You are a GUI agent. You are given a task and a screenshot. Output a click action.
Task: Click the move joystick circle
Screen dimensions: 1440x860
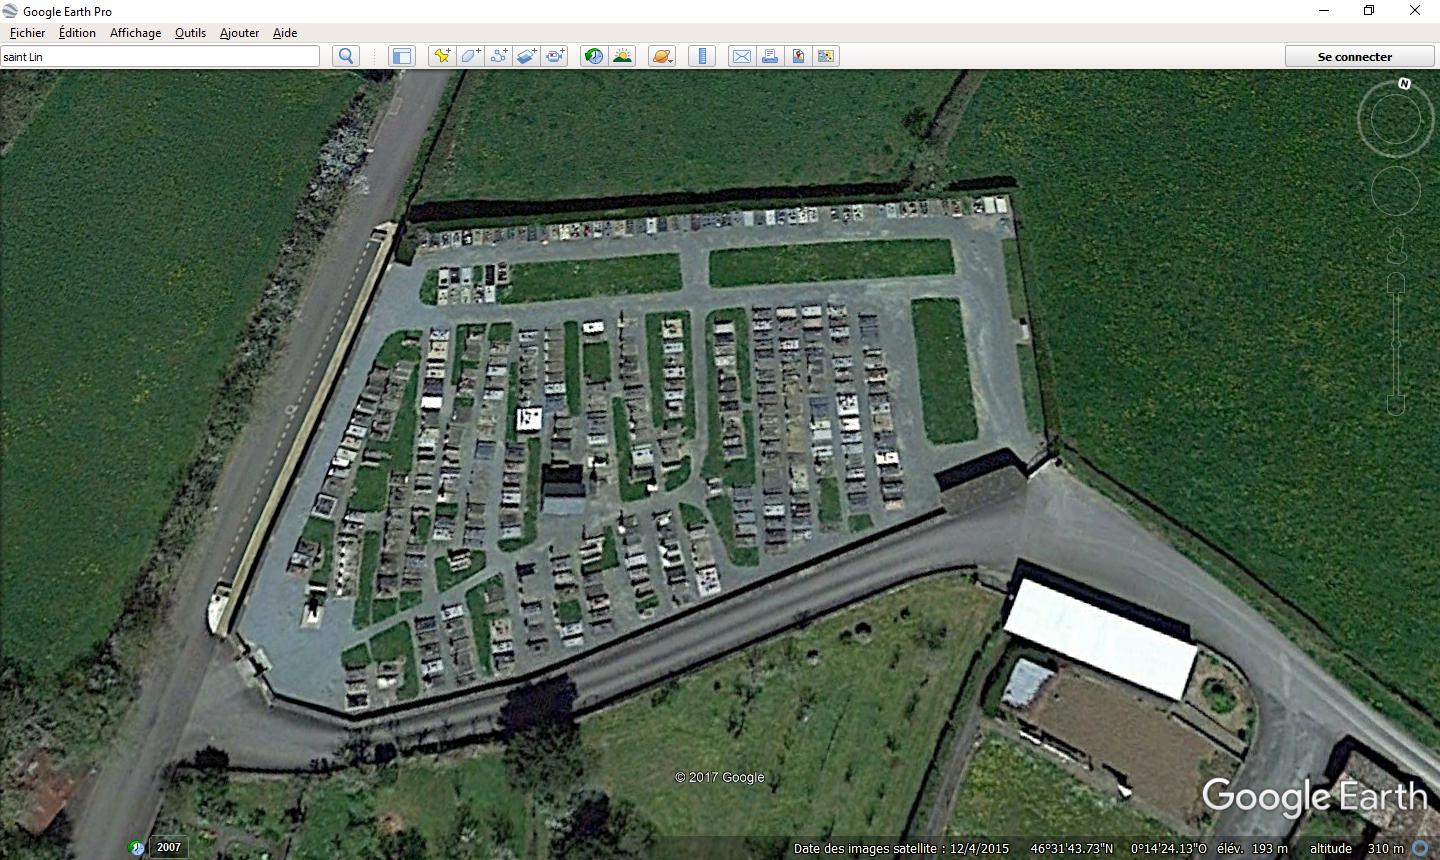[x=1396, y=191]
